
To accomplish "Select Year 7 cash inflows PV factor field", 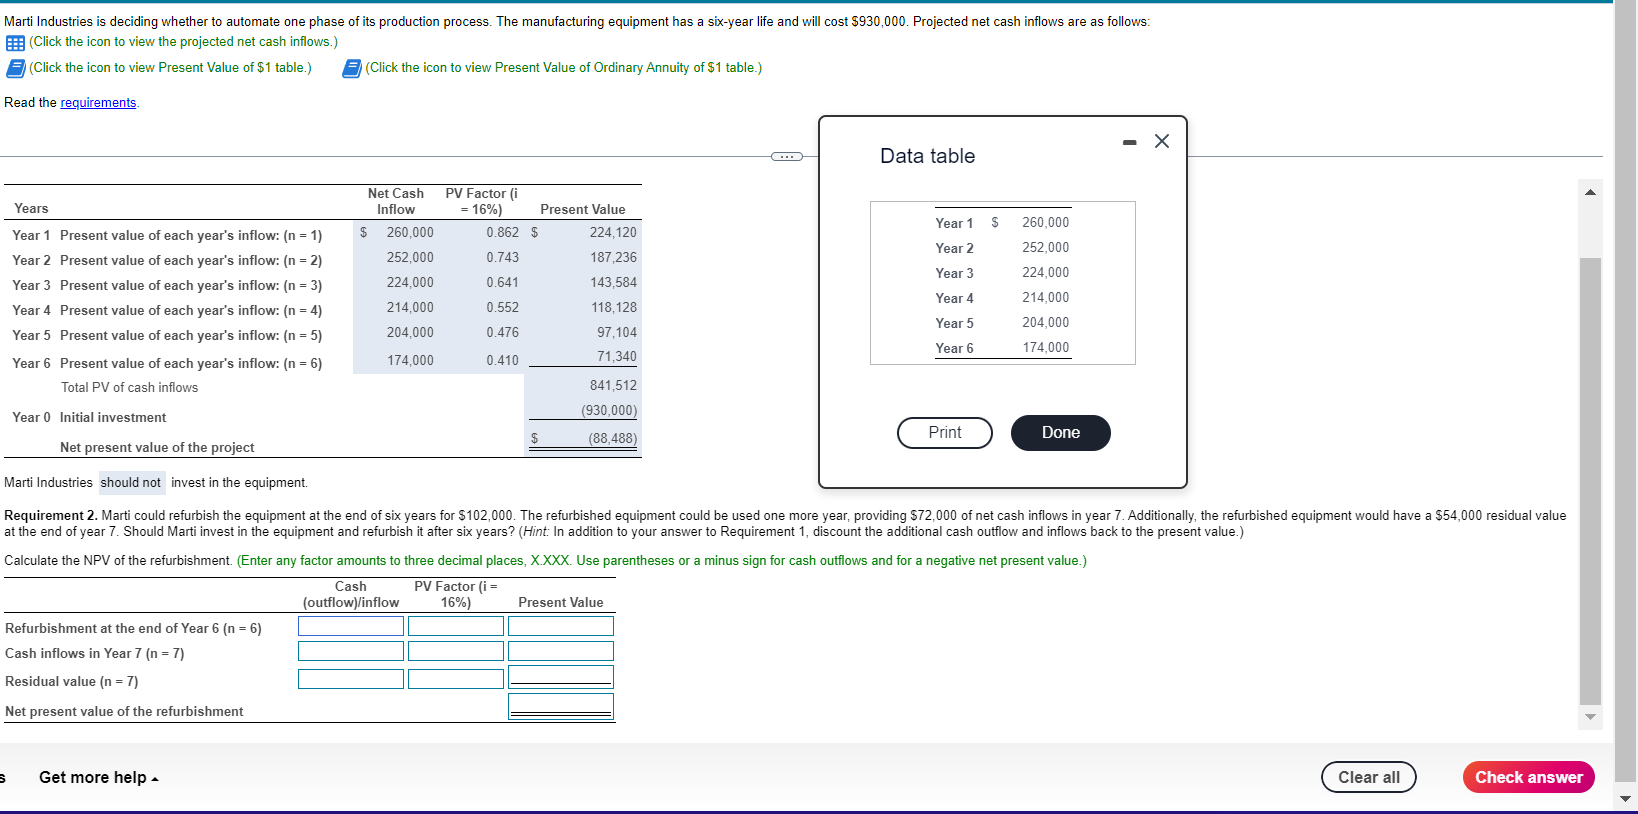I will [456, 651].
